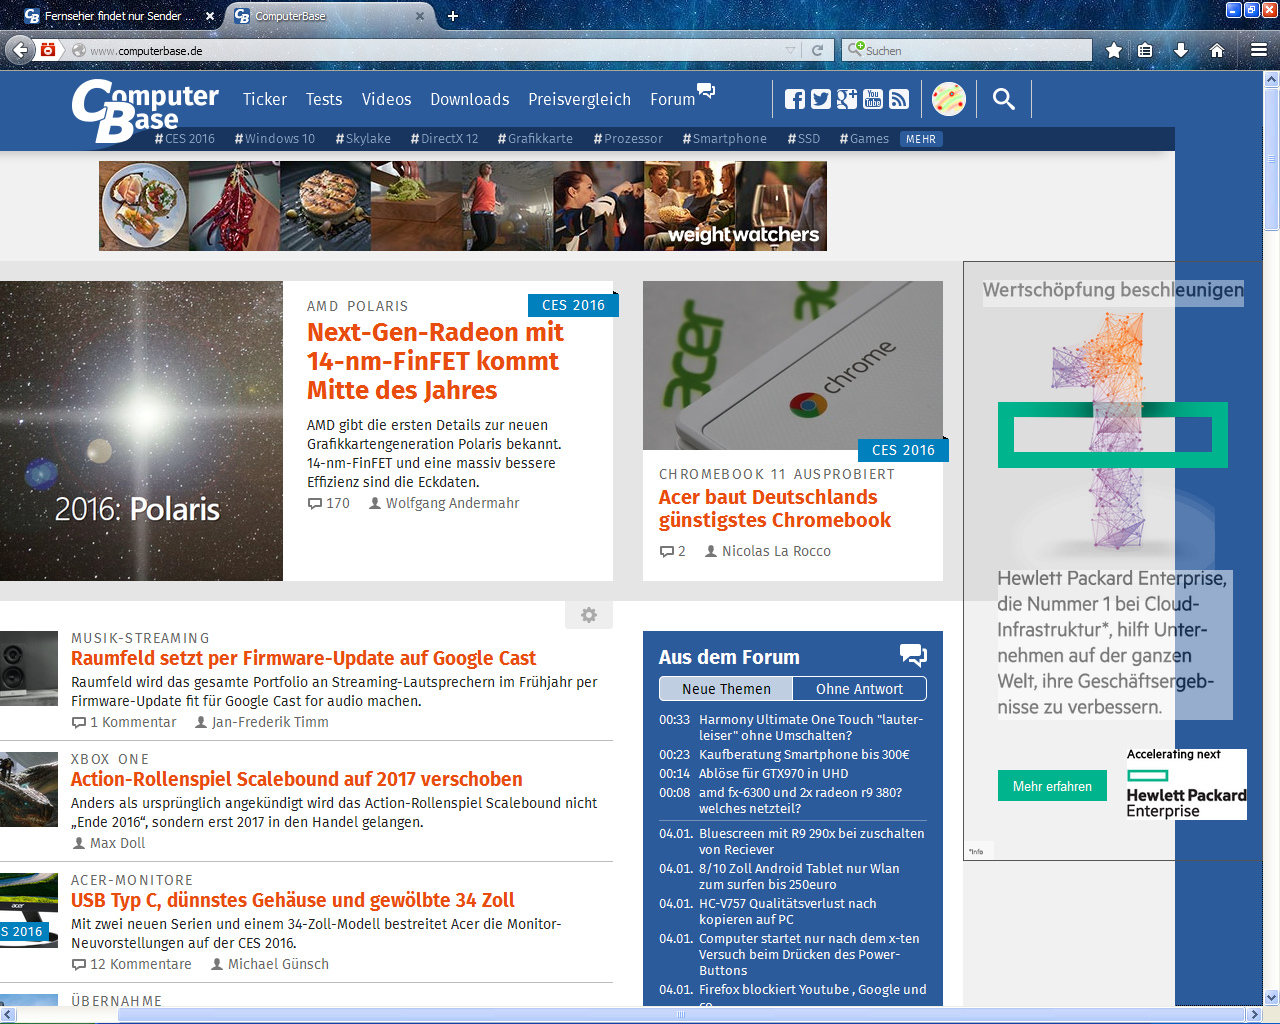Reload the page with the refresh icon

point(817,50)
